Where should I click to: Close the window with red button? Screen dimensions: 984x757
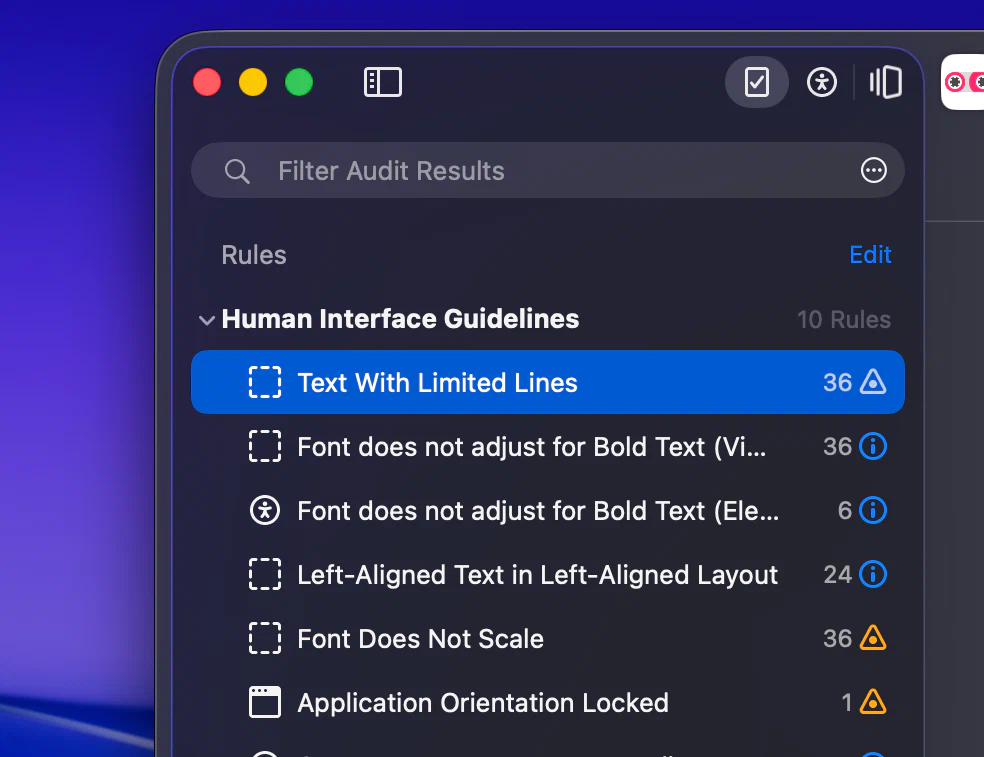[x=207, y=82]
